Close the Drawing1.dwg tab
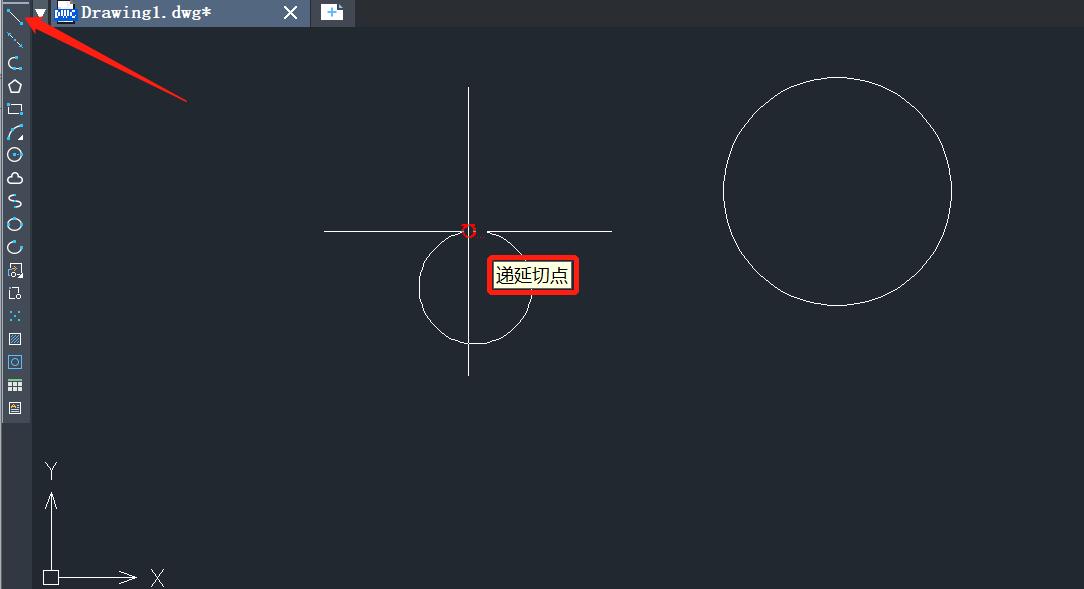 (x=290, y=12)
